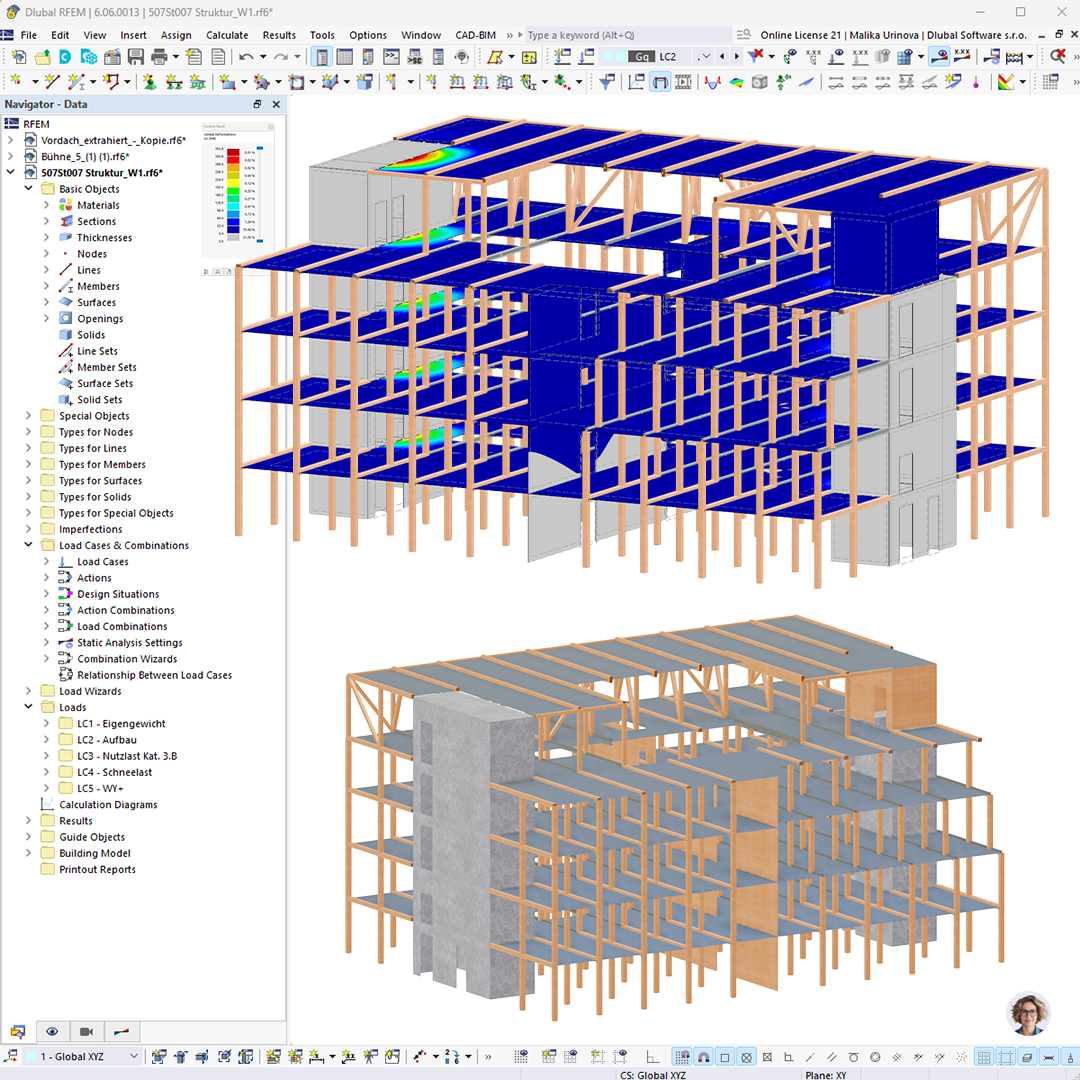Viewport: 1080px width, 1080px height.
Task: Expand the Materials branch in the navigator
Action: coord(46,204)
